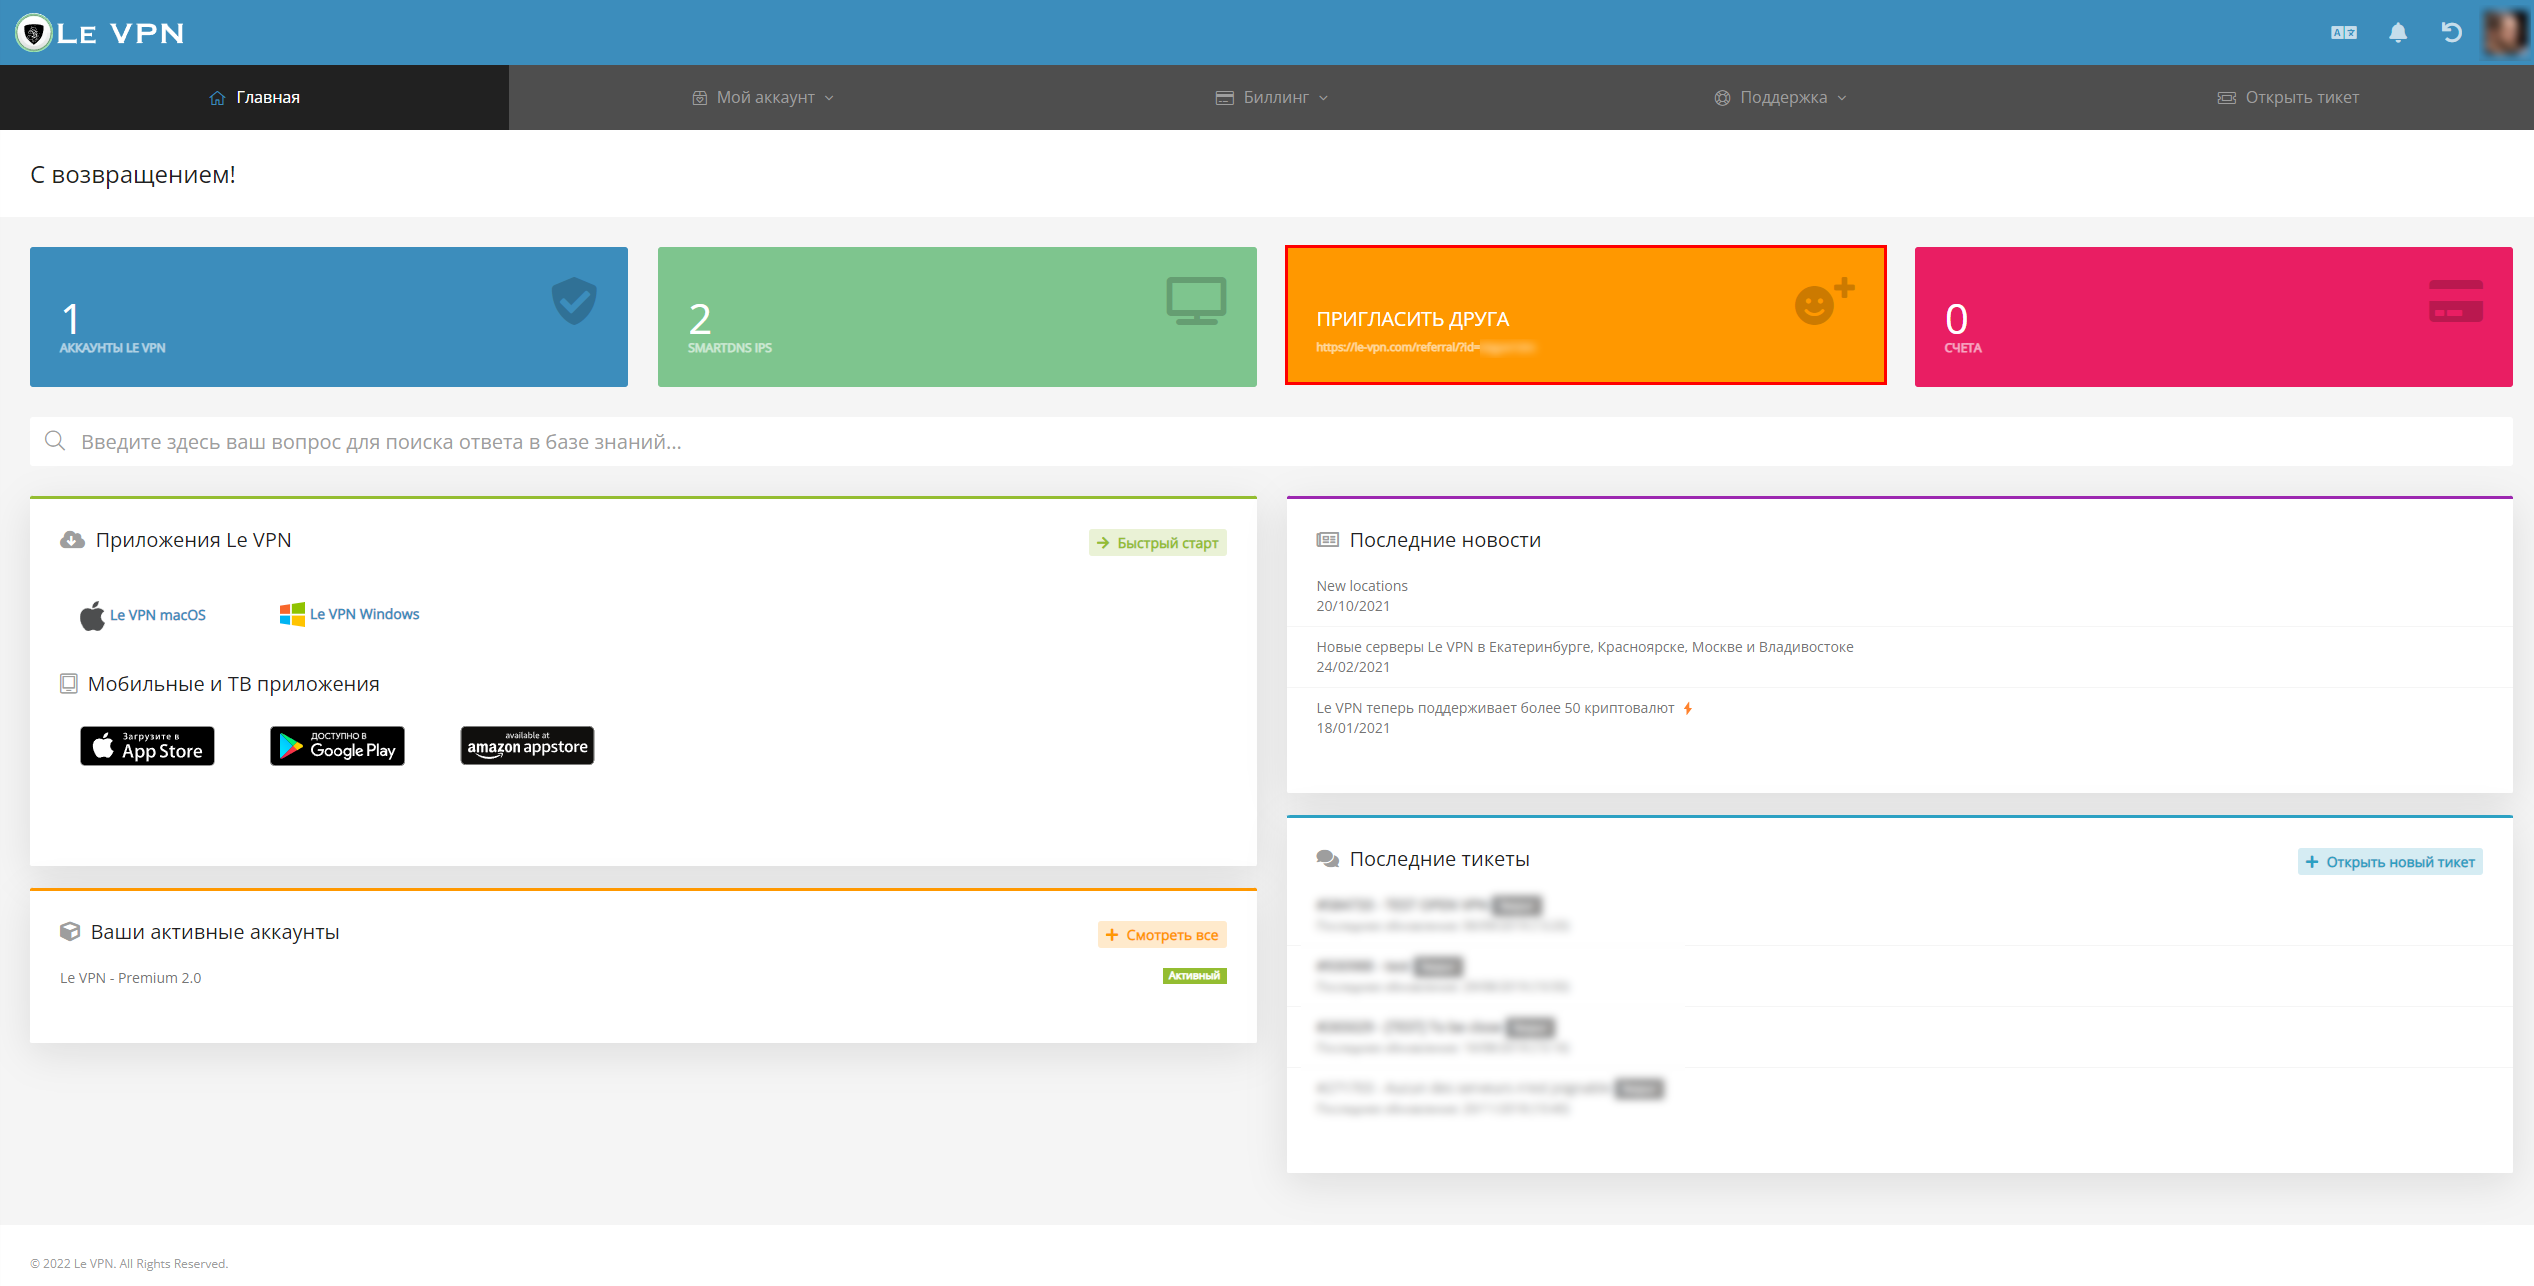Open news about 50 криптовалют
This screenshot has height=1286, width=2534.
coord(1495,708)
